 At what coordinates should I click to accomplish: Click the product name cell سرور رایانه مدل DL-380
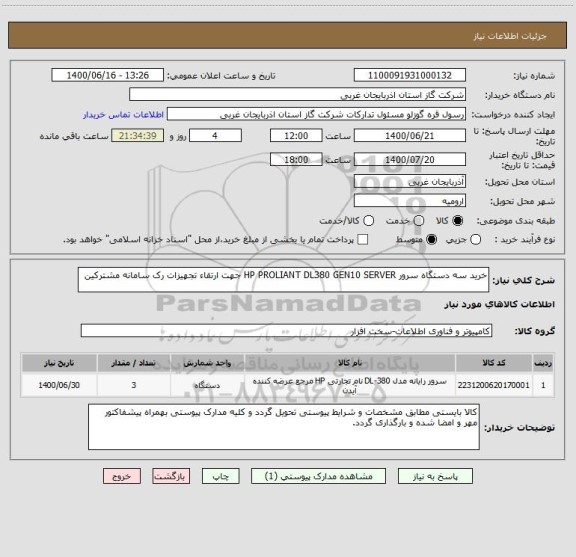(x=350, y=385)
